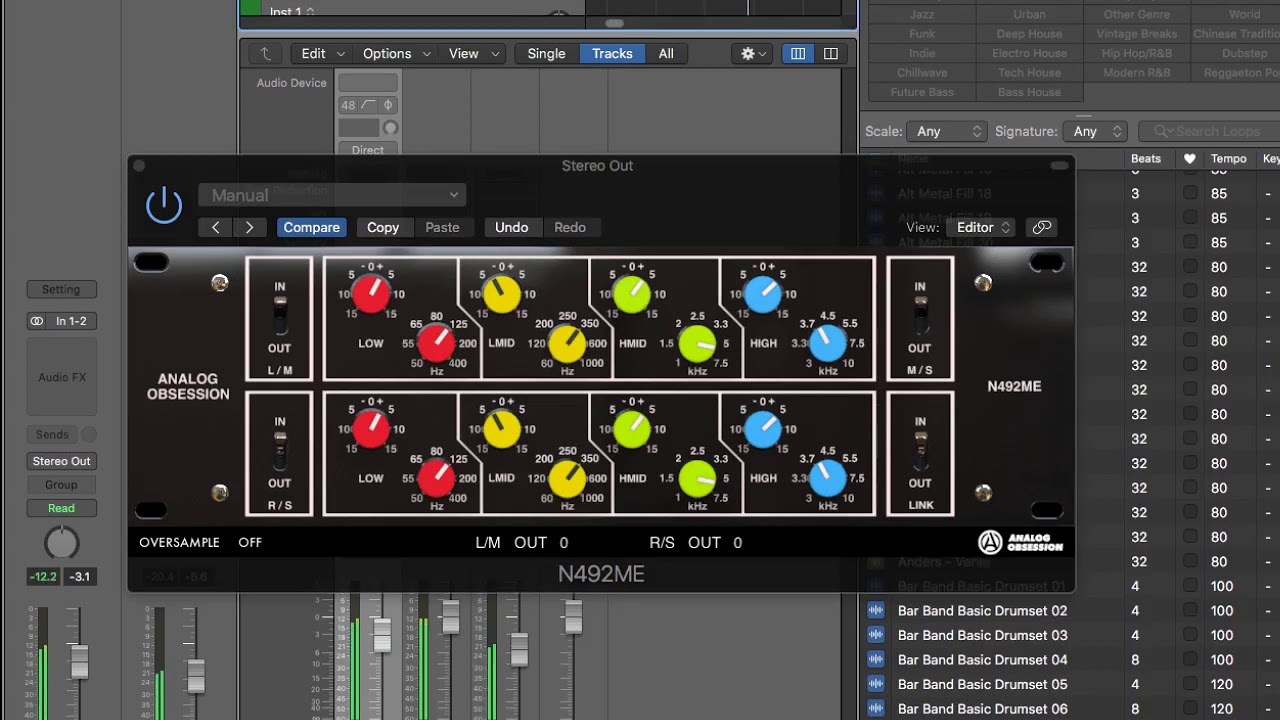Click loop icon for Bar Band Basic Drumset 04
This screenshot has width=1280, height=720.
pos(876,660)
